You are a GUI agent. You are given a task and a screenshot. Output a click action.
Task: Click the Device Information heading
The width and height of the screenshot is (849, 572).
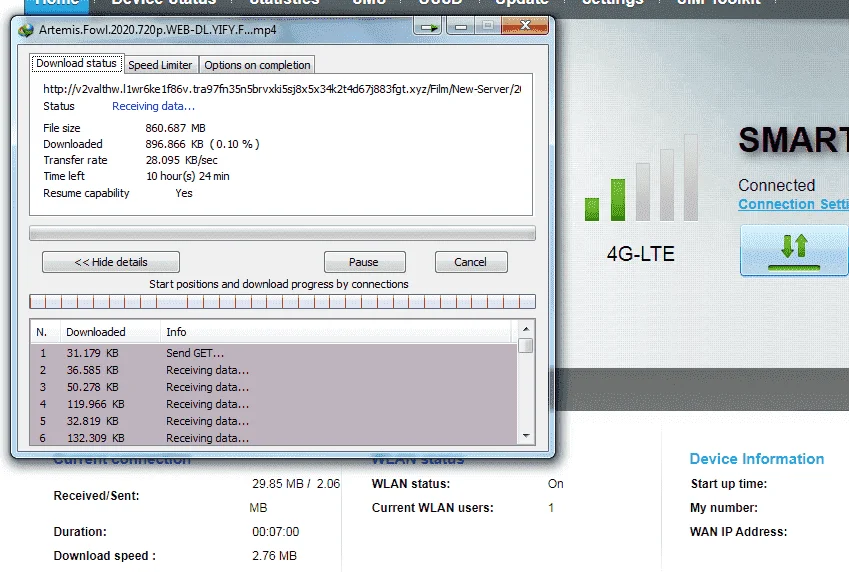pyautogui.click(x=756, y=459)
